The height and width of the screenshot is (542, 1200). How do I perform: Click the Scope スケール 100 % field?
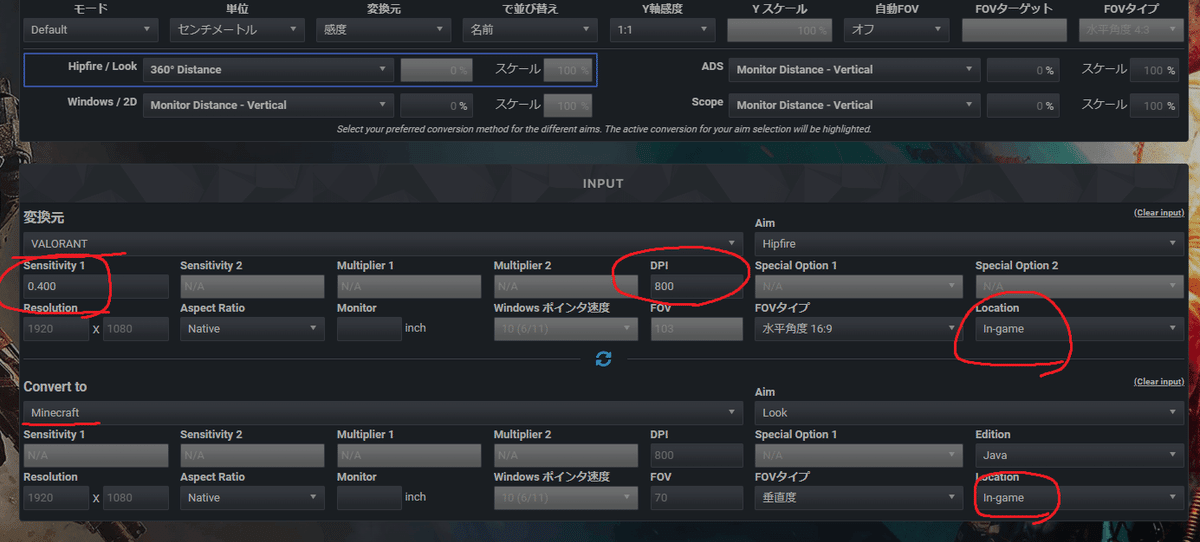tap(1153, 105)
